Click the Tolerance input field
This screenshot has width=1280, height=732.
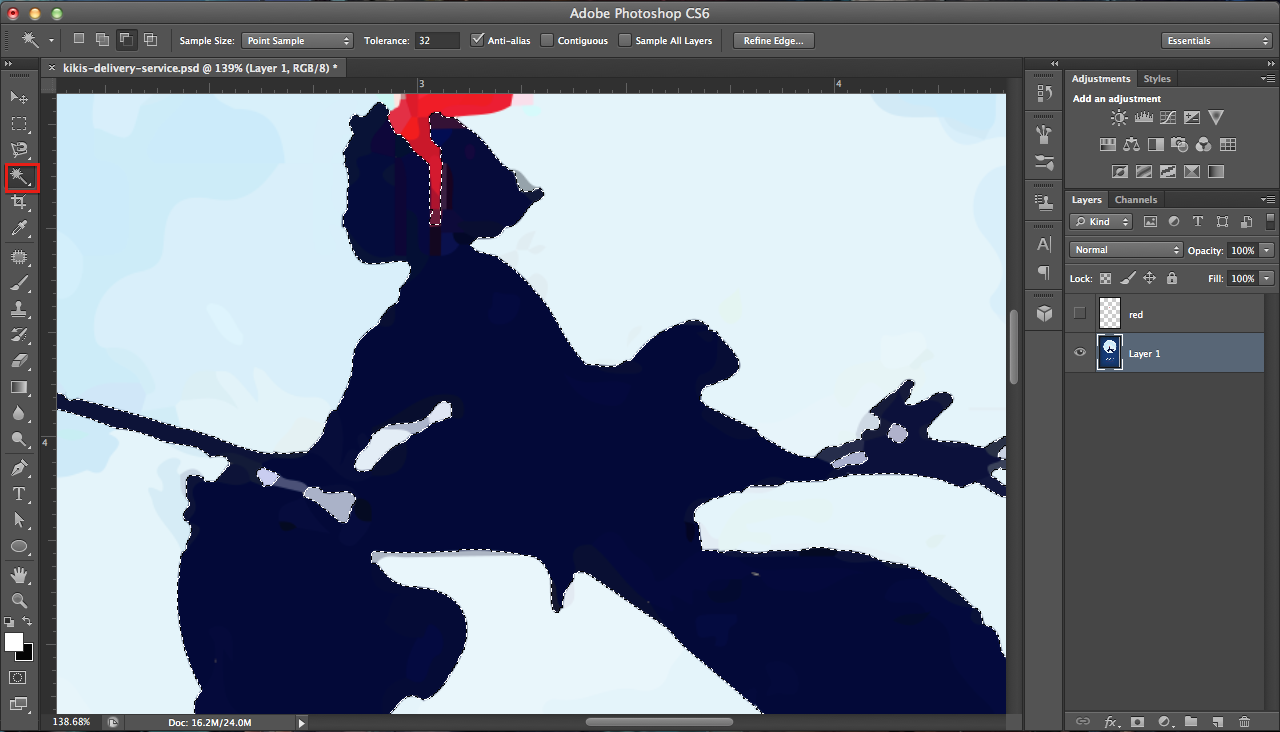click(x=438, y=41)
